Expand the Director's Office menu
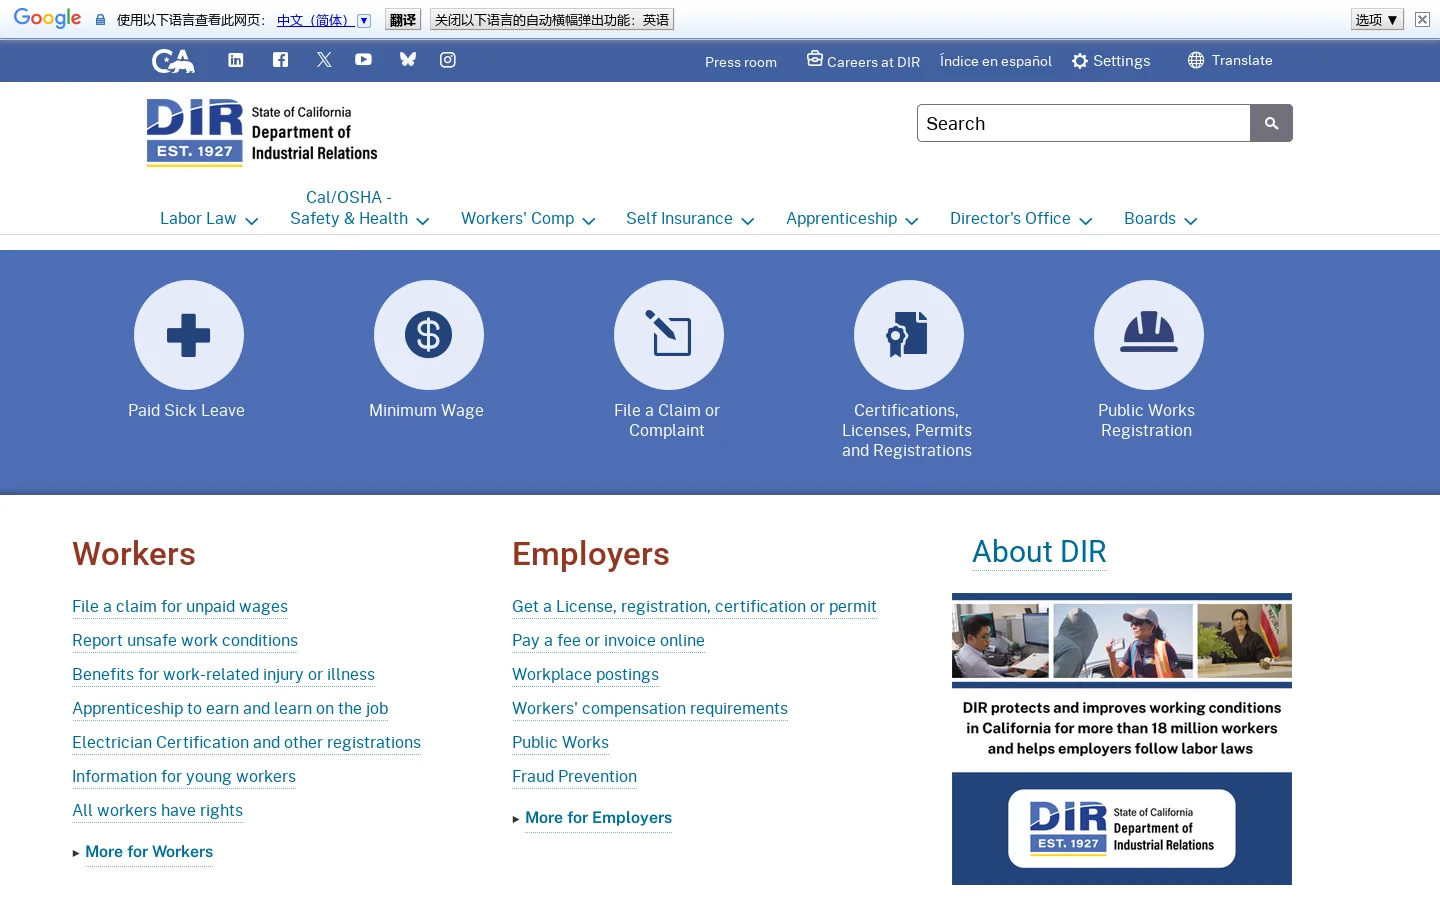Image resolution: width=1440 pixels, height=900 pixels. coord(1021,219)
